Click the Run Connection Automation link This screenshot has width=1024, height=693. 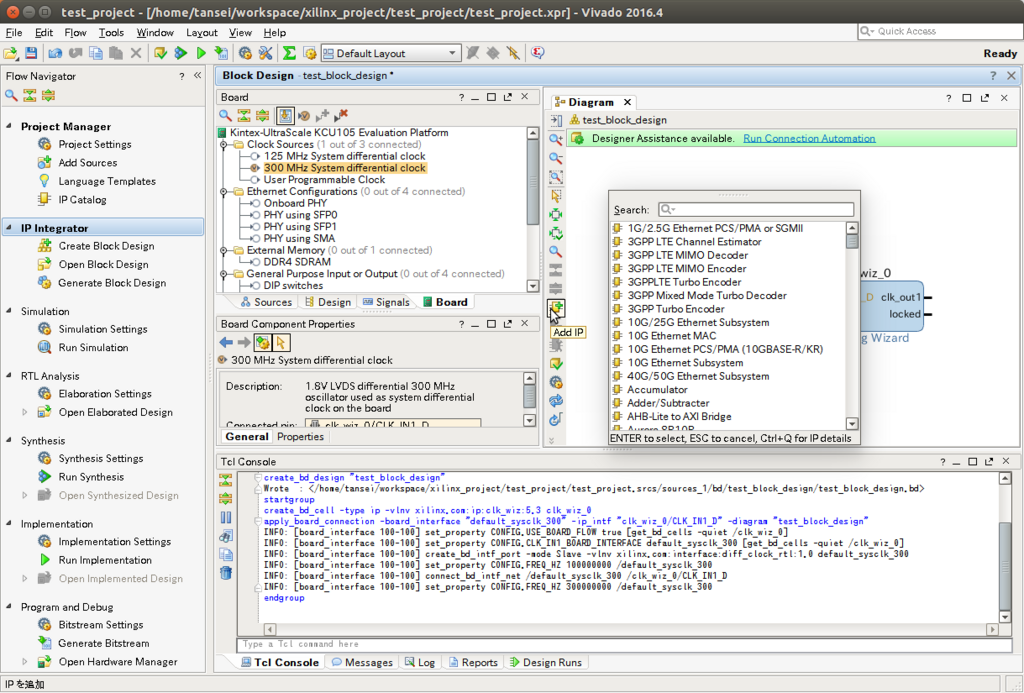[809, 138]
